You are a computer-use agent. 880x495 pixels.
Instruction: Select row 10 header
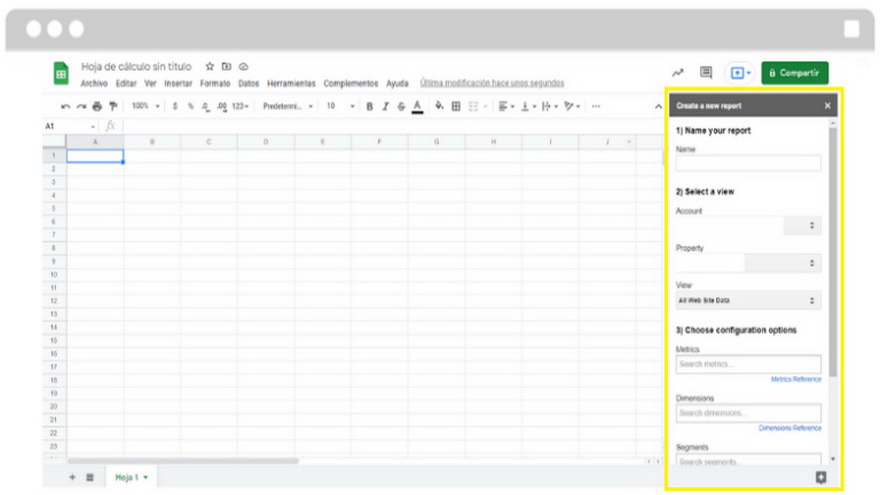[x=54, y=274]
